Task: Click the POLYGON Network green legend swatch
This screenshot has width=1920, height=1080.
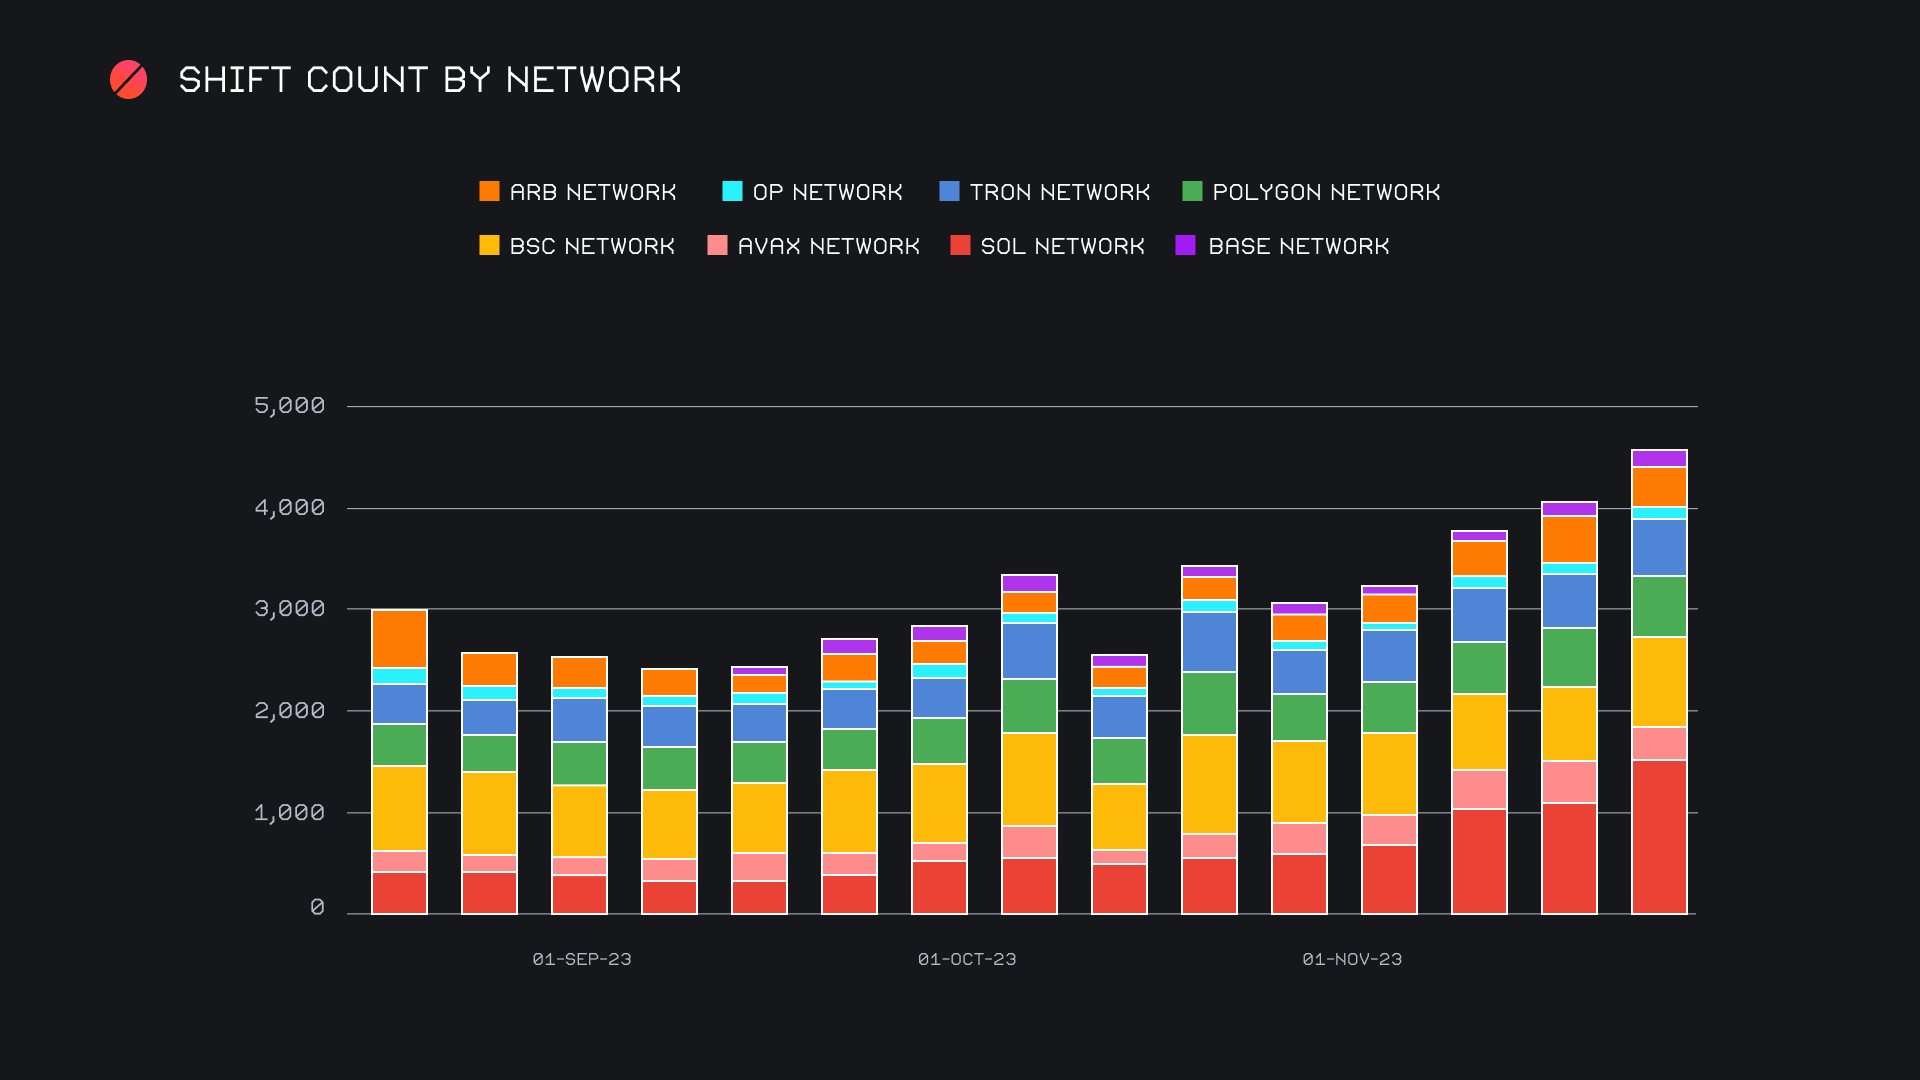Action: point(1192,191)
